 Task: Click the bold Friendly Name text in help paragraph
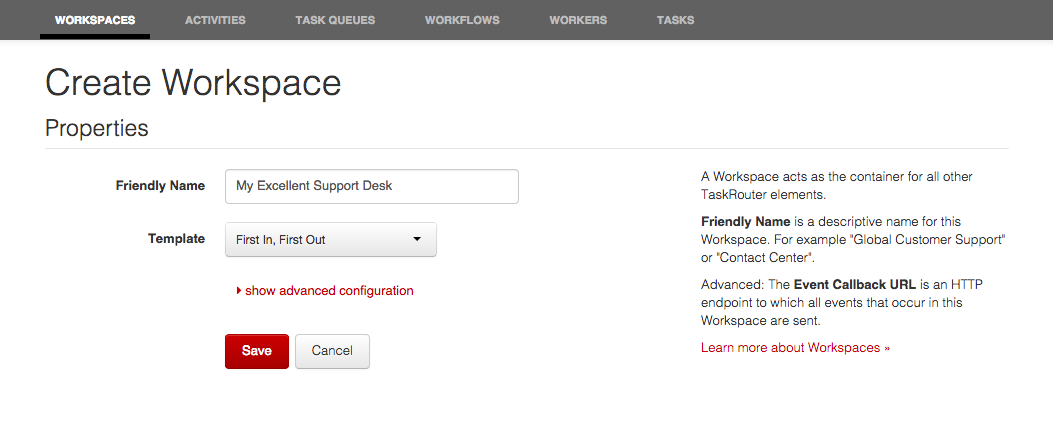(x=746, y=222)
